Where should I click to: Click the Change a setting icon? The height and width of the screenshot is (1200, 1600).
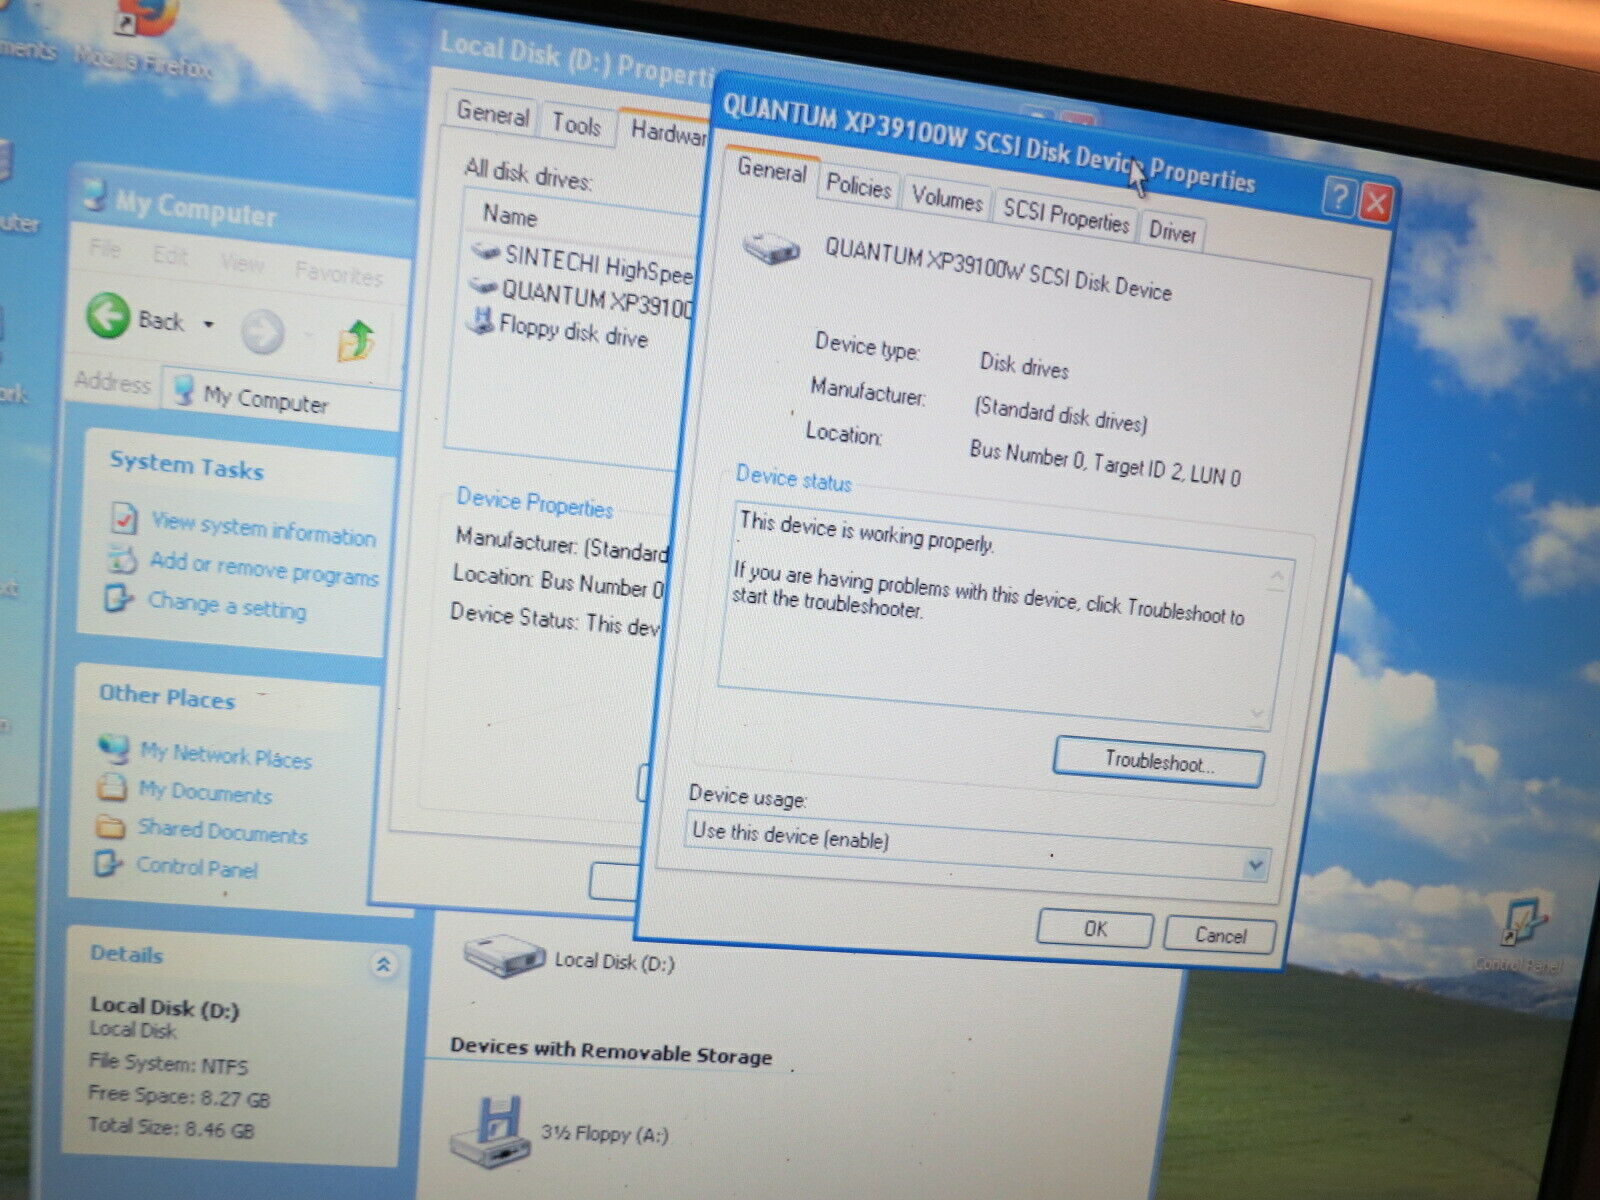point(118,599)
